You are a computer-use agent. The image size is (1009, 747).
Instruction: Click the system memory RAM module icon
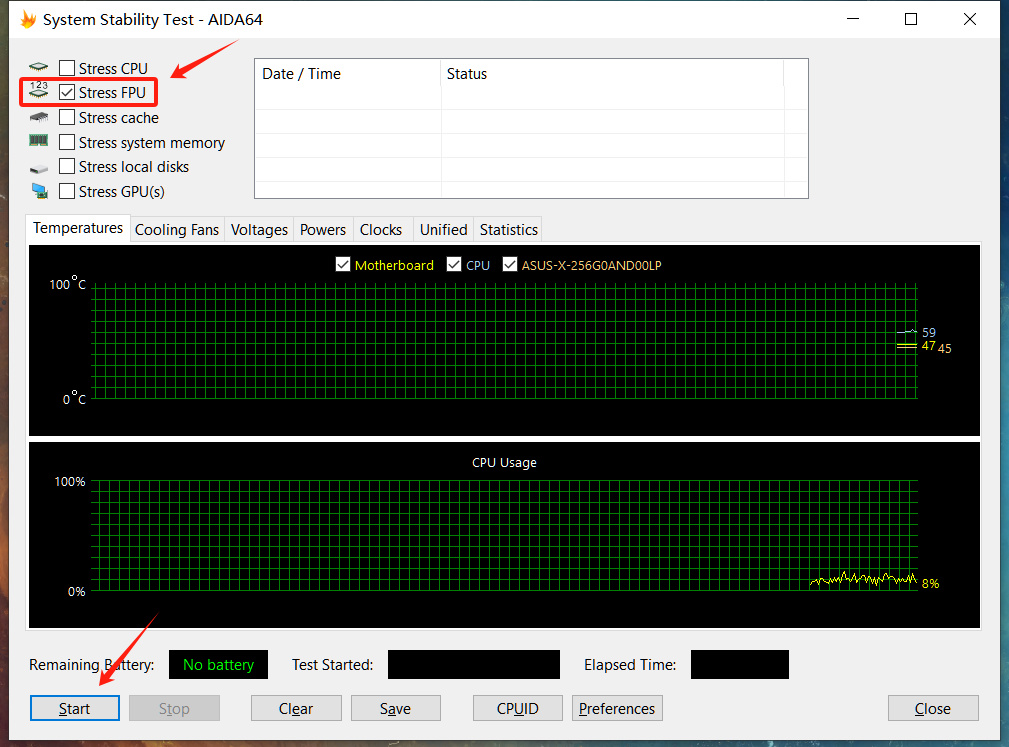coord(39,140)
